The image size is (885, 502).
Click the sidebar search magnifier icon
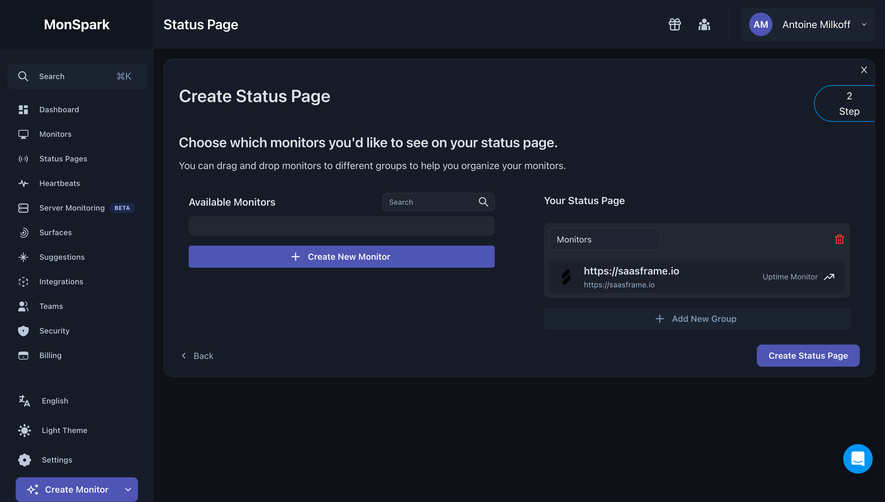click(23, 76)
